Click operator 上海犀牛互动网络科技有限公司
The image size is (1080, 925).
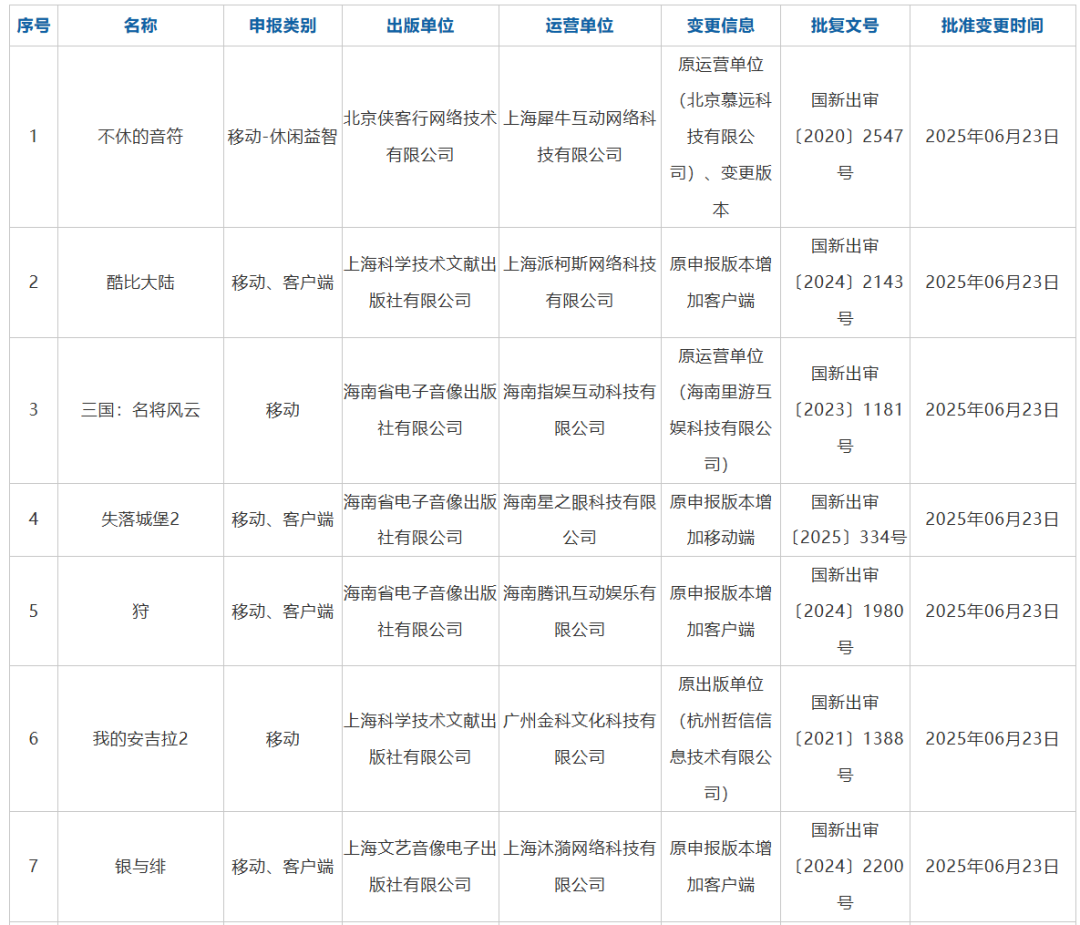(579, 136)
